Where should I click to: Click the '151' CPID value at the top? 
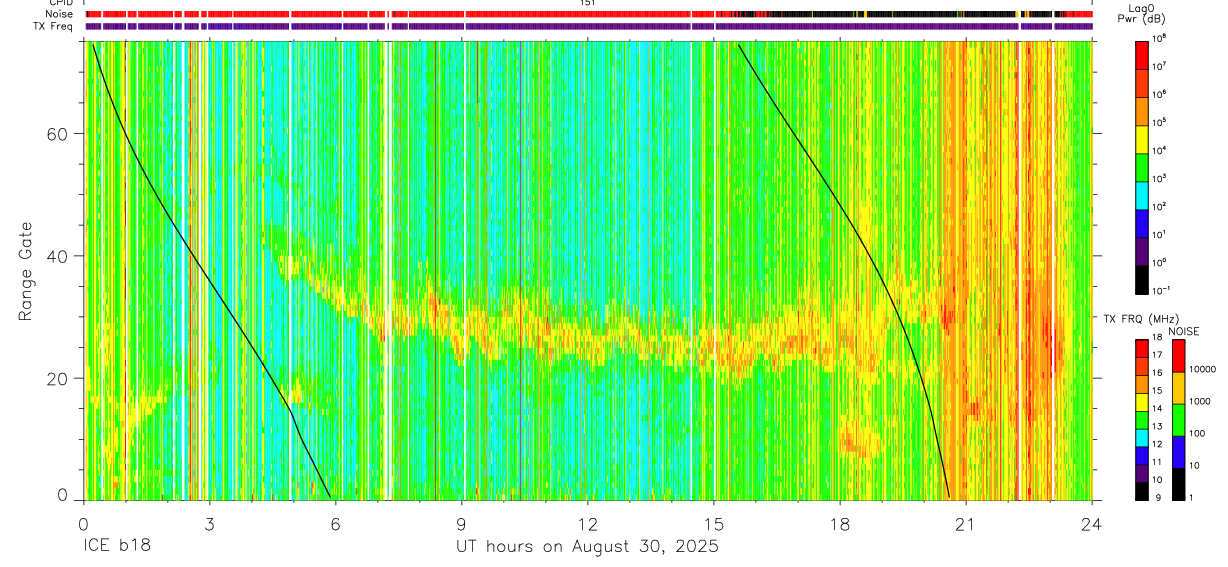pos(587,3)
